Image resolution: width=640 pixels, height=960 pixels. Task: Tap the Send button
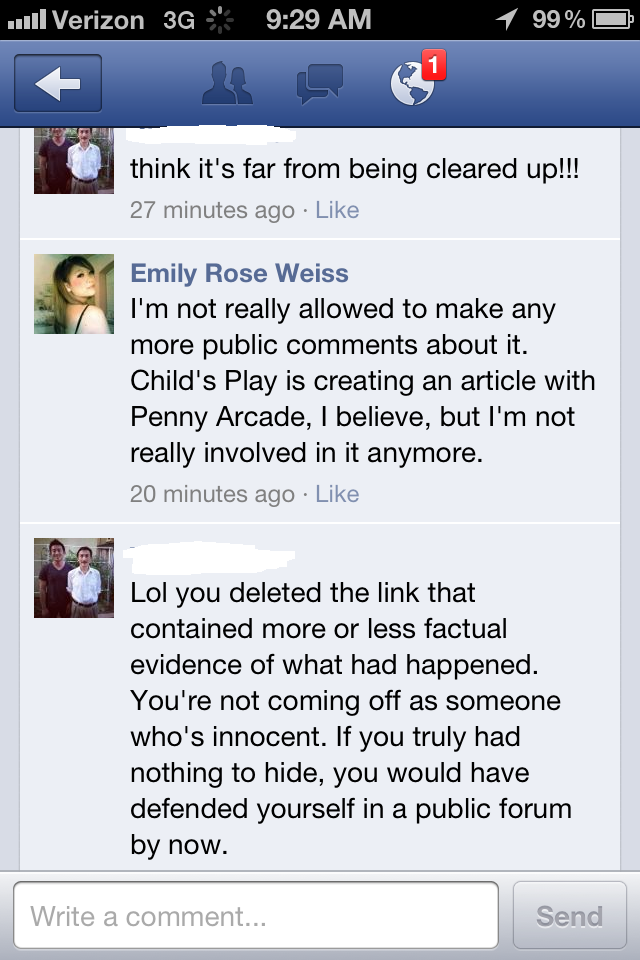tap(570, 915)
